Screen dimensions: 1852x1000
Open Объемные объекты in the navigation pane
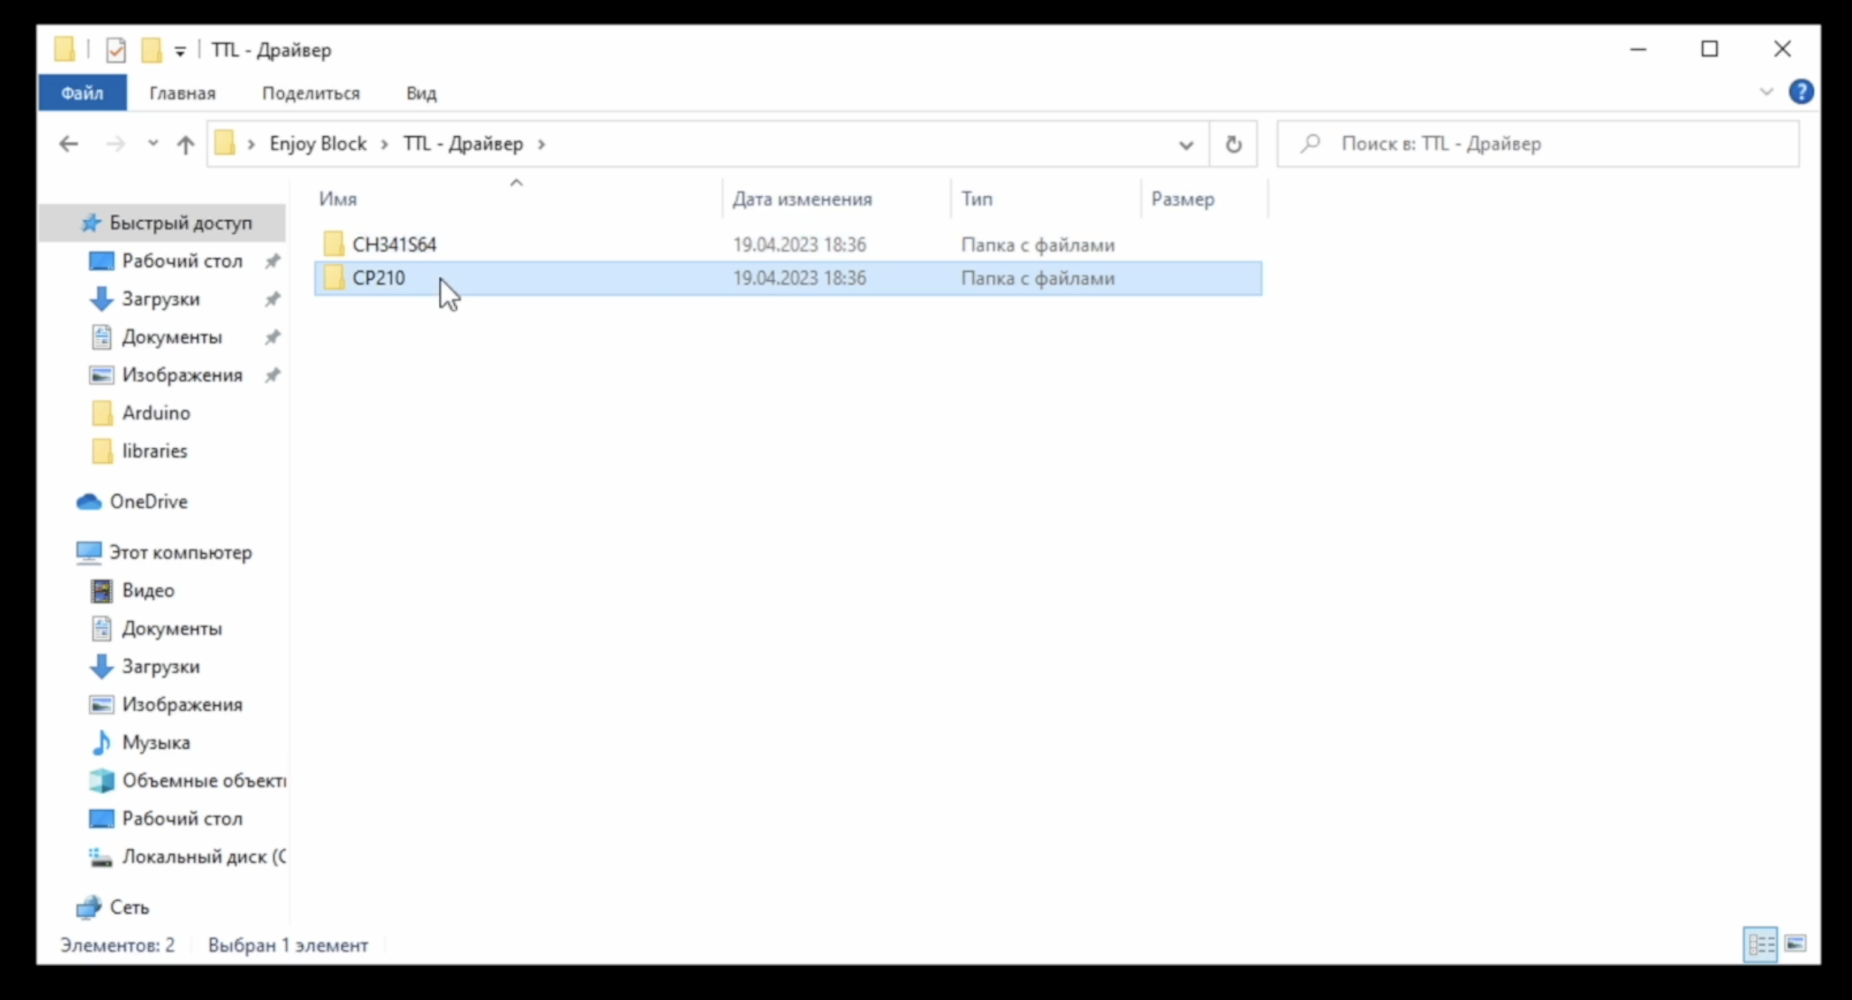coord(203,781)
